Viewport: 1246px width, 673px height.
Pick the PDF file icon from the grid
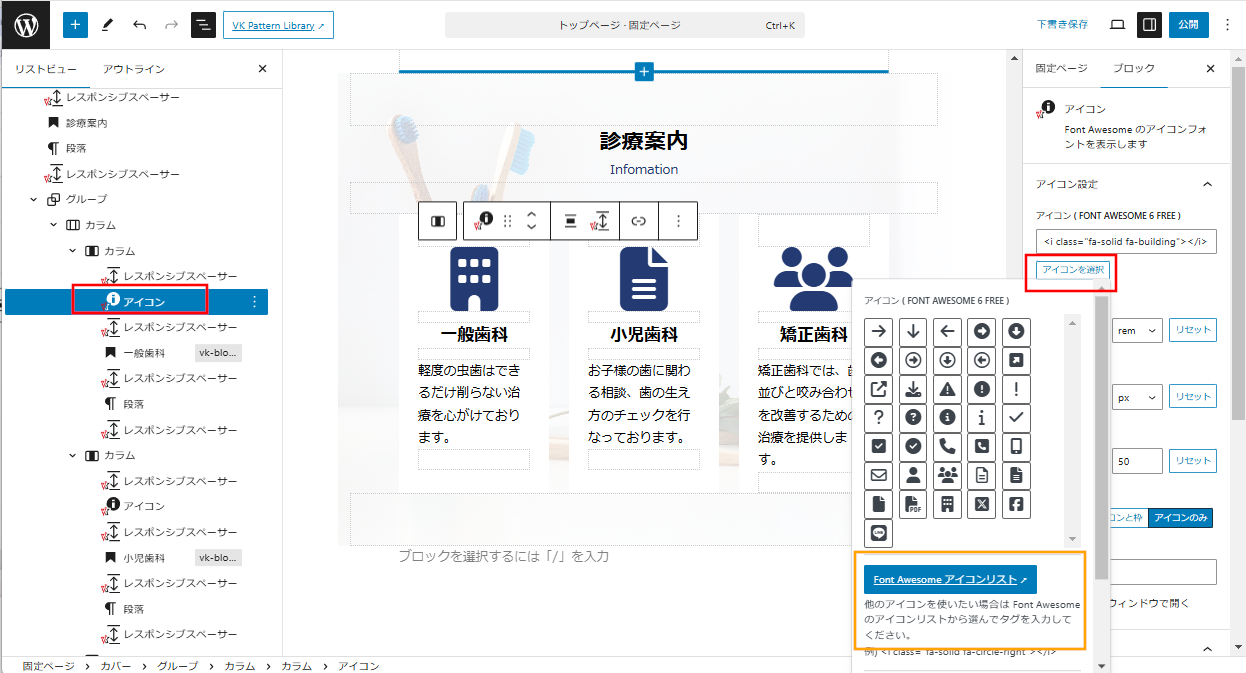point(912,504)
